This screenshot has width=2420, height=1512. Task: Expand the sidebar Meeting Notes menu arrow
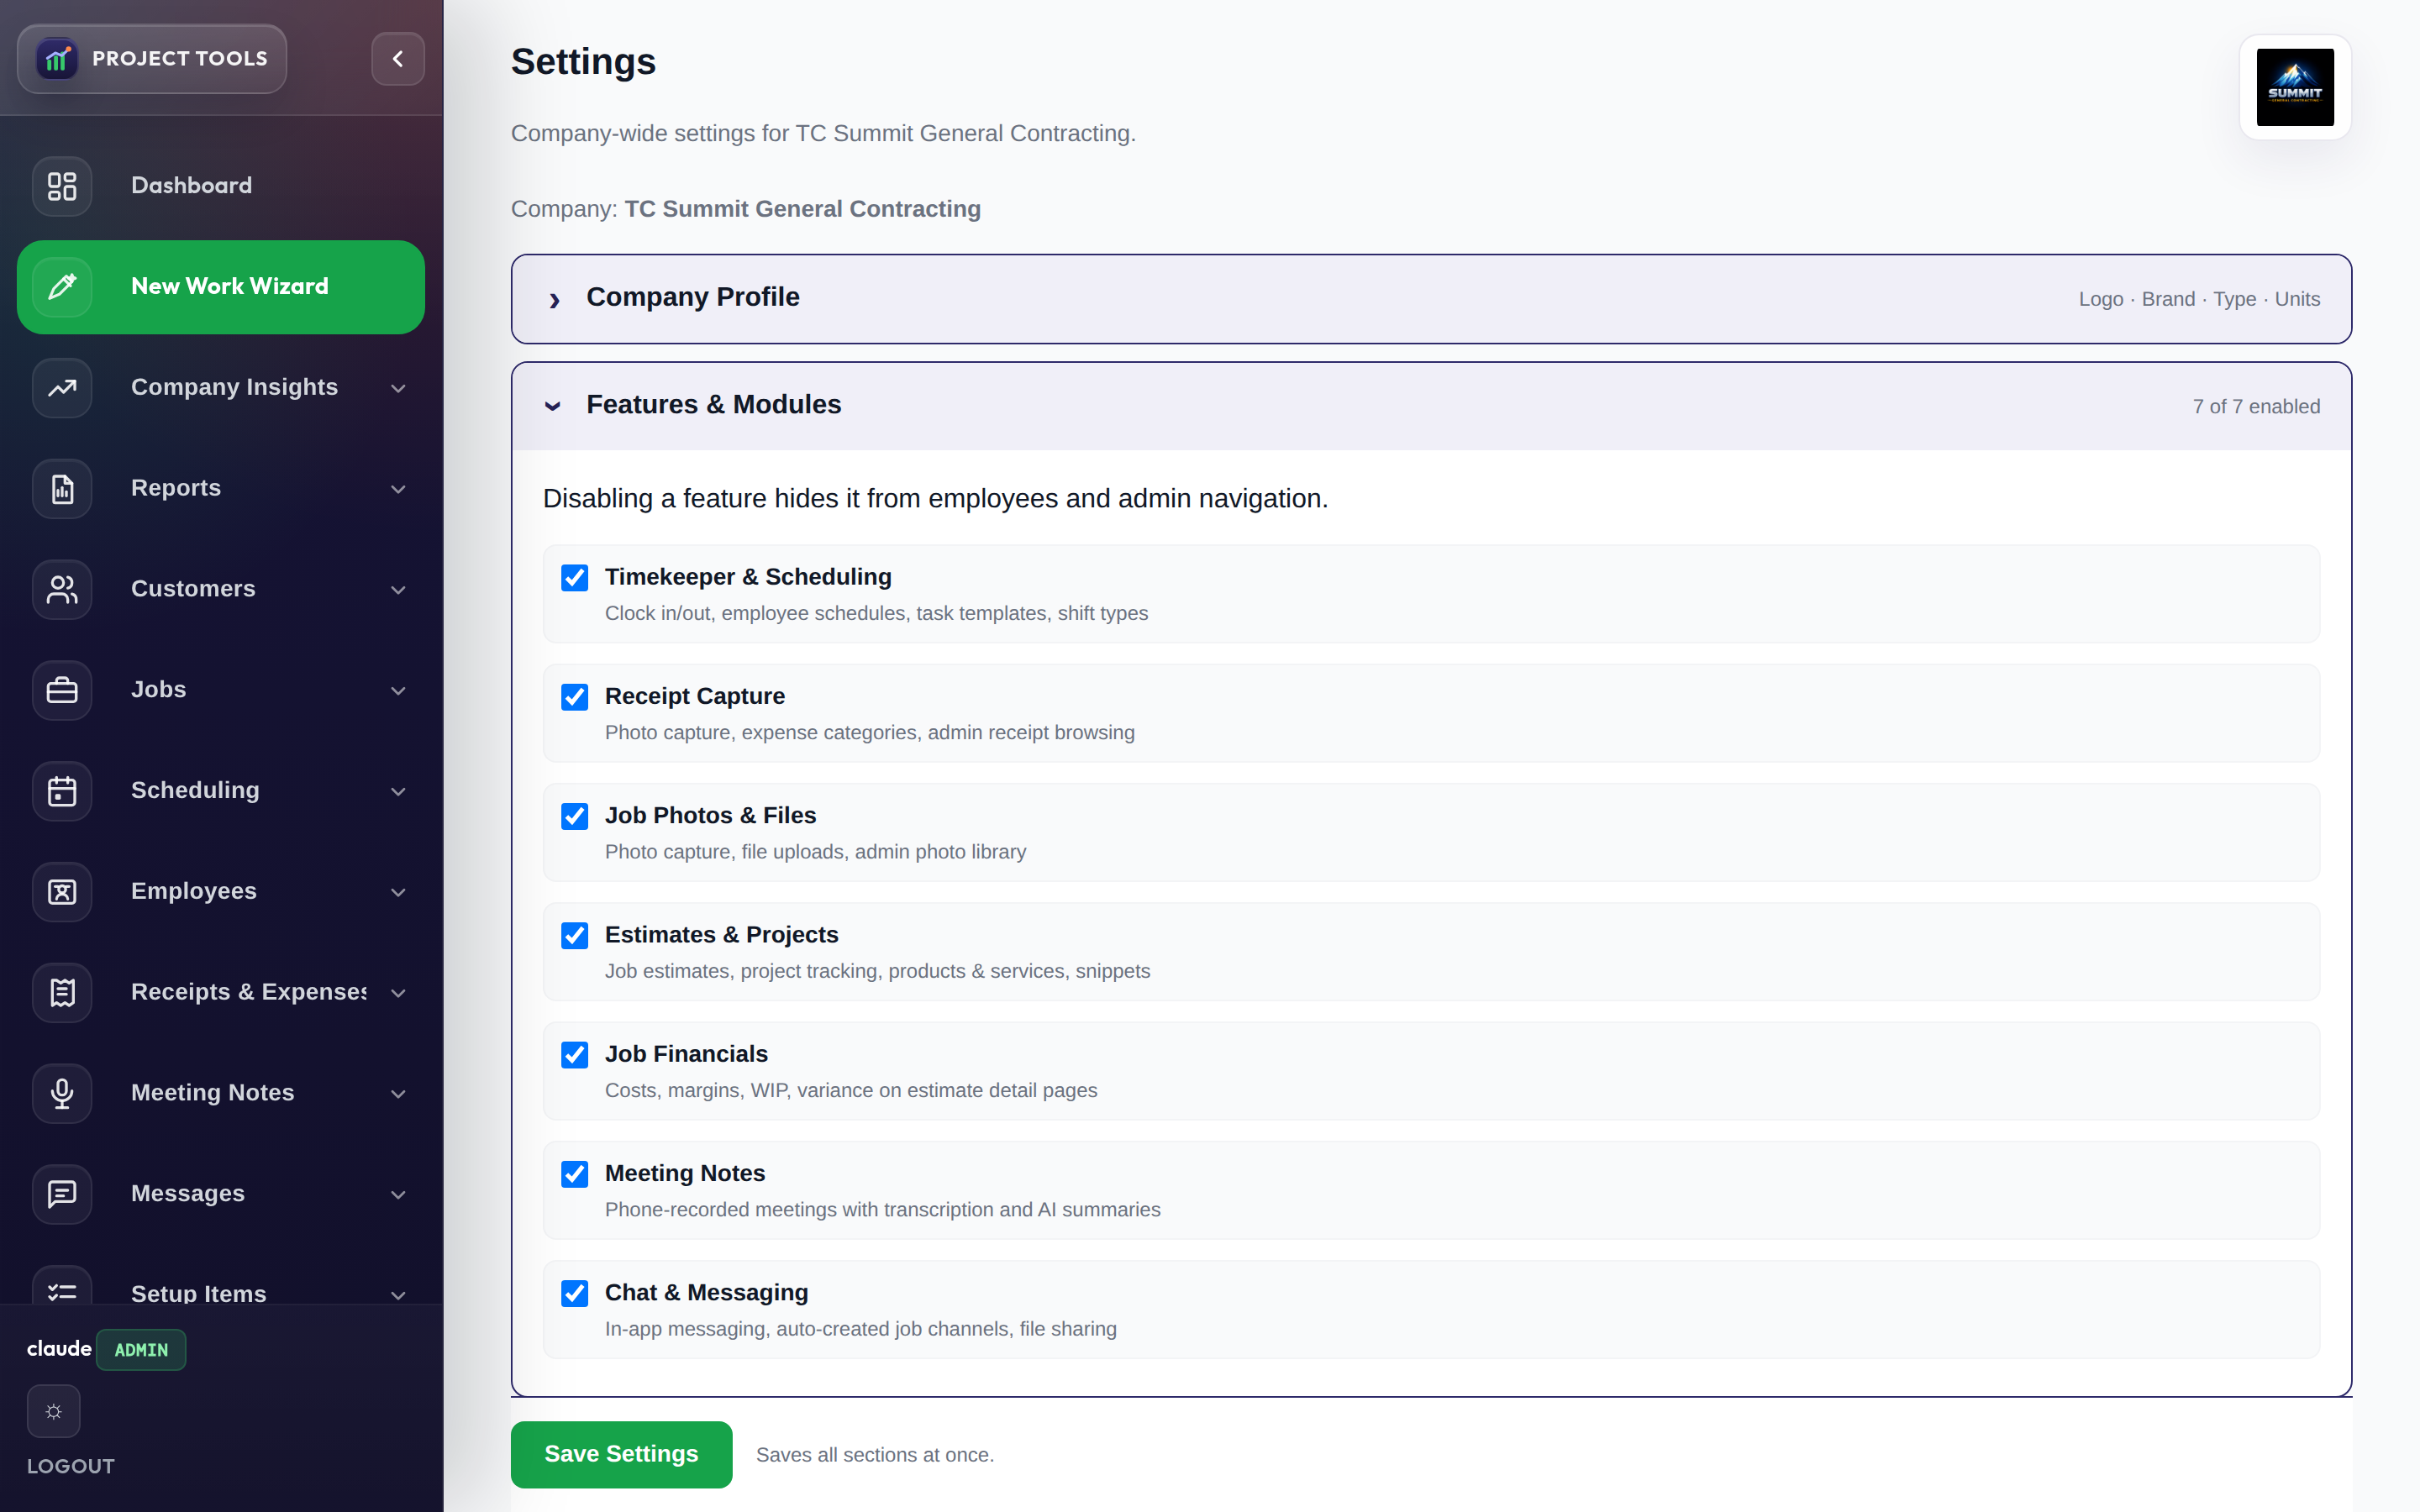pyautogui.click(x=398, y=1094)
